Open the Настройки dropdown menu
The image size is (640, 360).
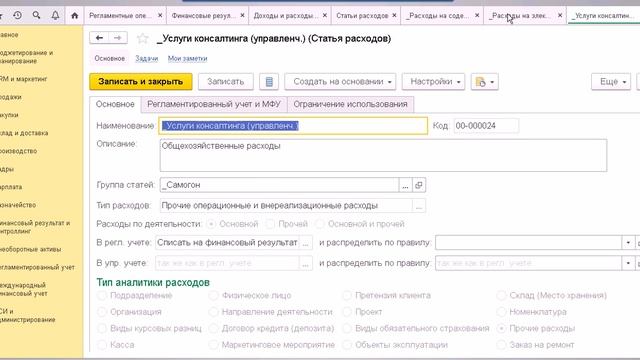point(433,82)
